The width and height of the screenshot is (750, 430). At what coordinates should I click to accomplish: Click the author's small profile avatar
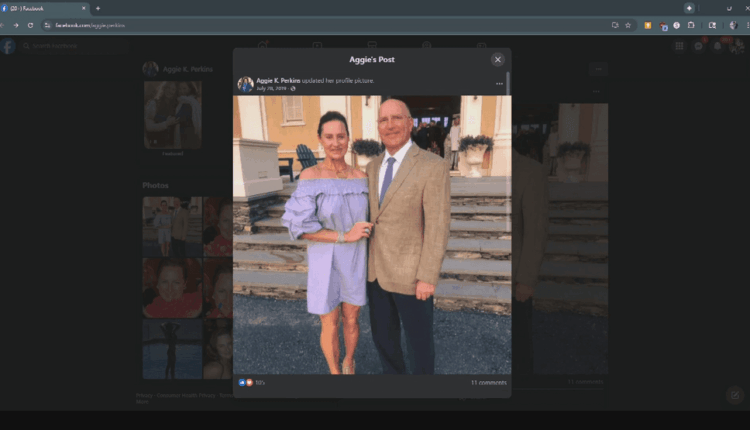[x=245, y=85]
